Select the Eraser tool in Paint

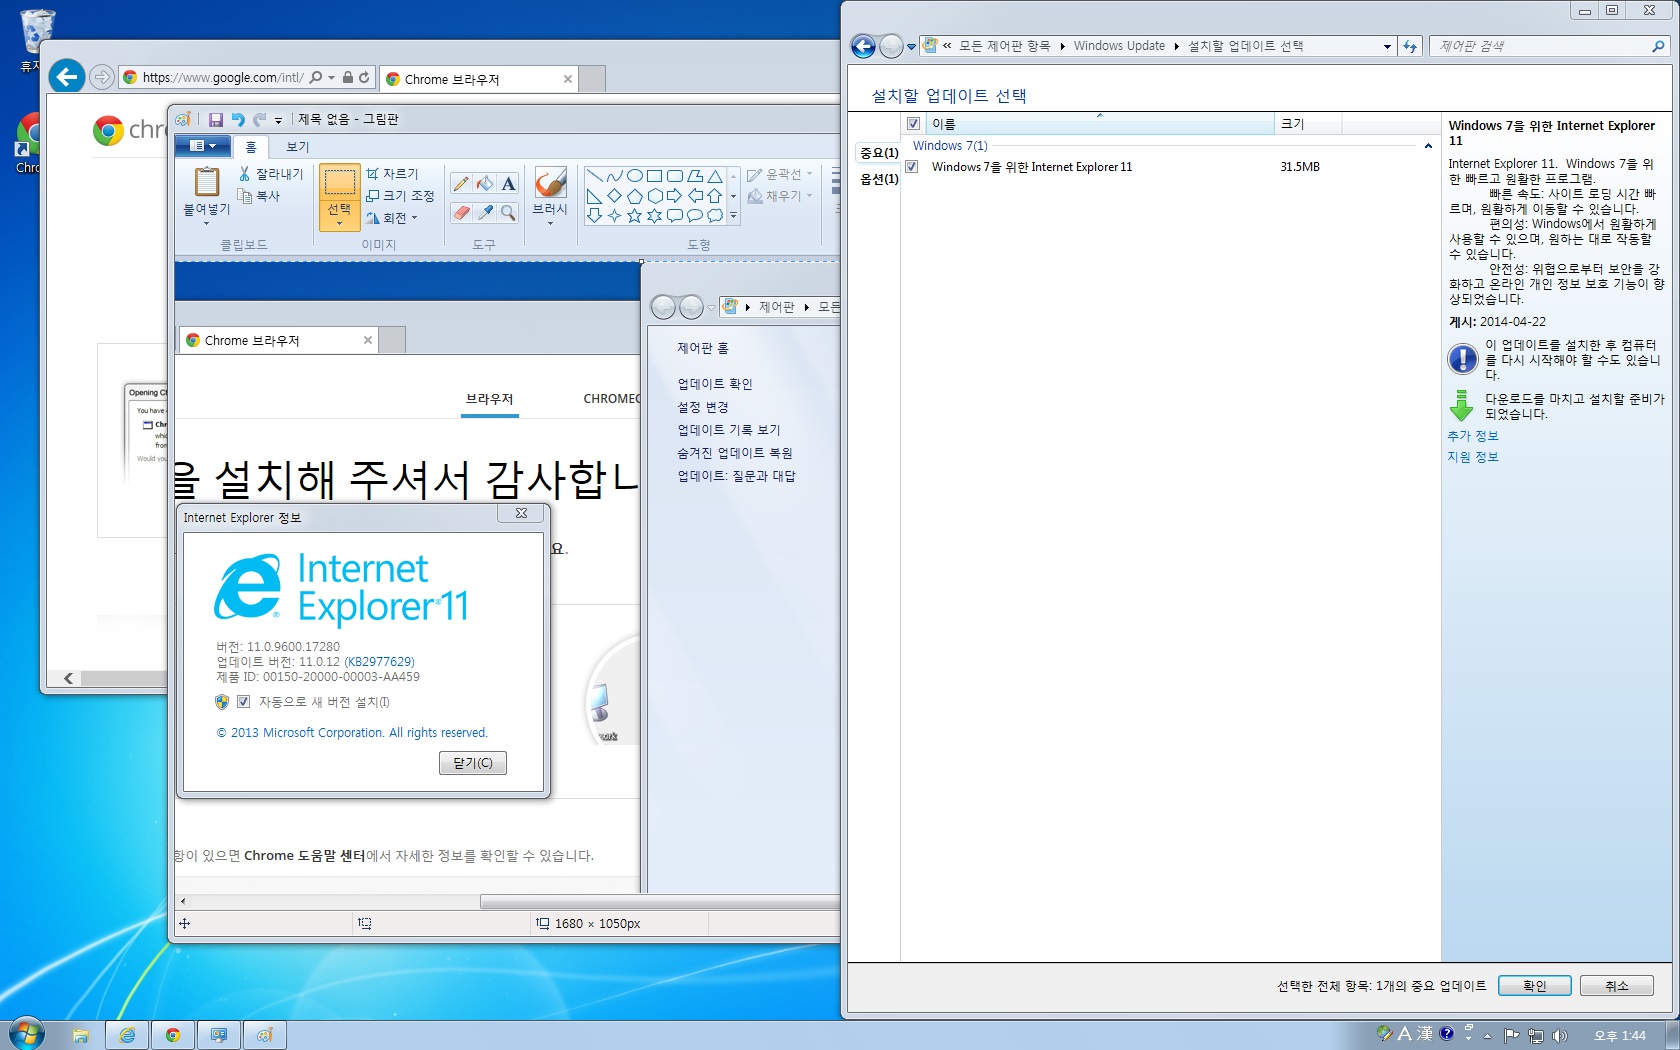[461, 212]
